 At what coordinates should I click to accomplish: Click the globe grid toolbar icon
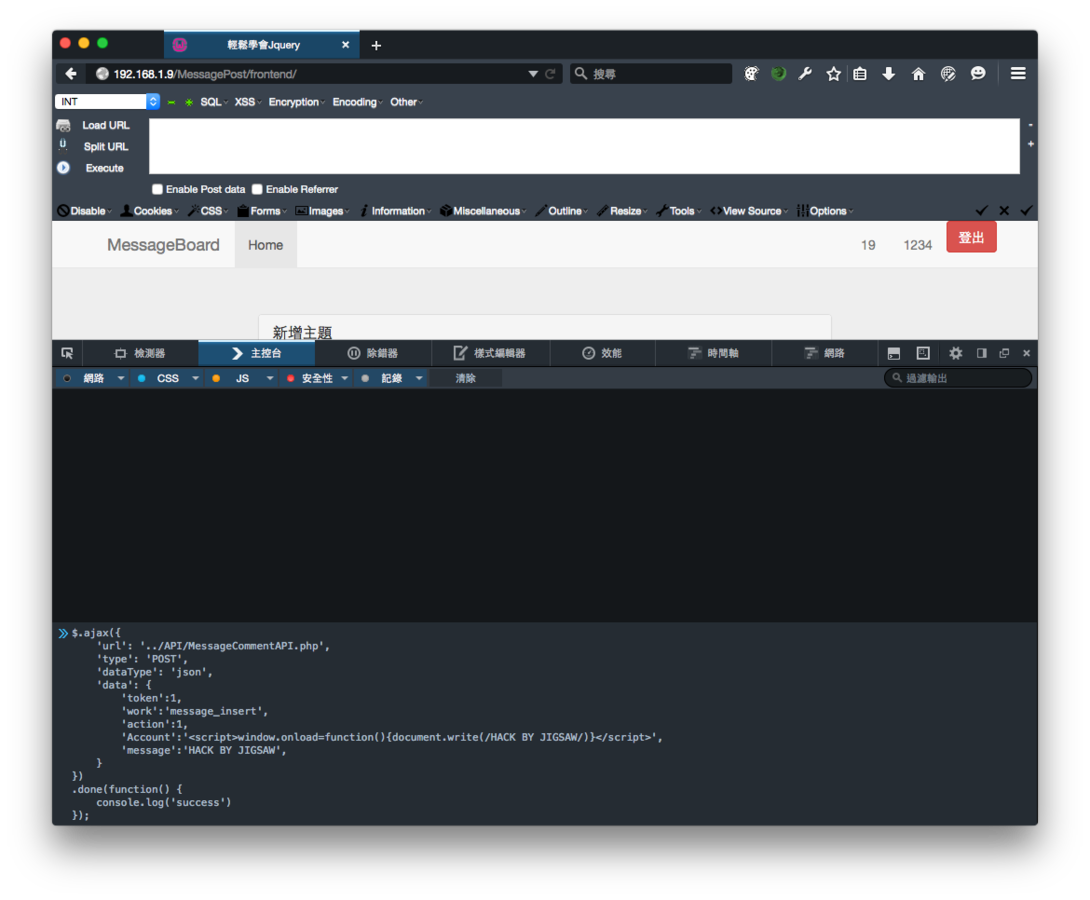pos(948,74)
